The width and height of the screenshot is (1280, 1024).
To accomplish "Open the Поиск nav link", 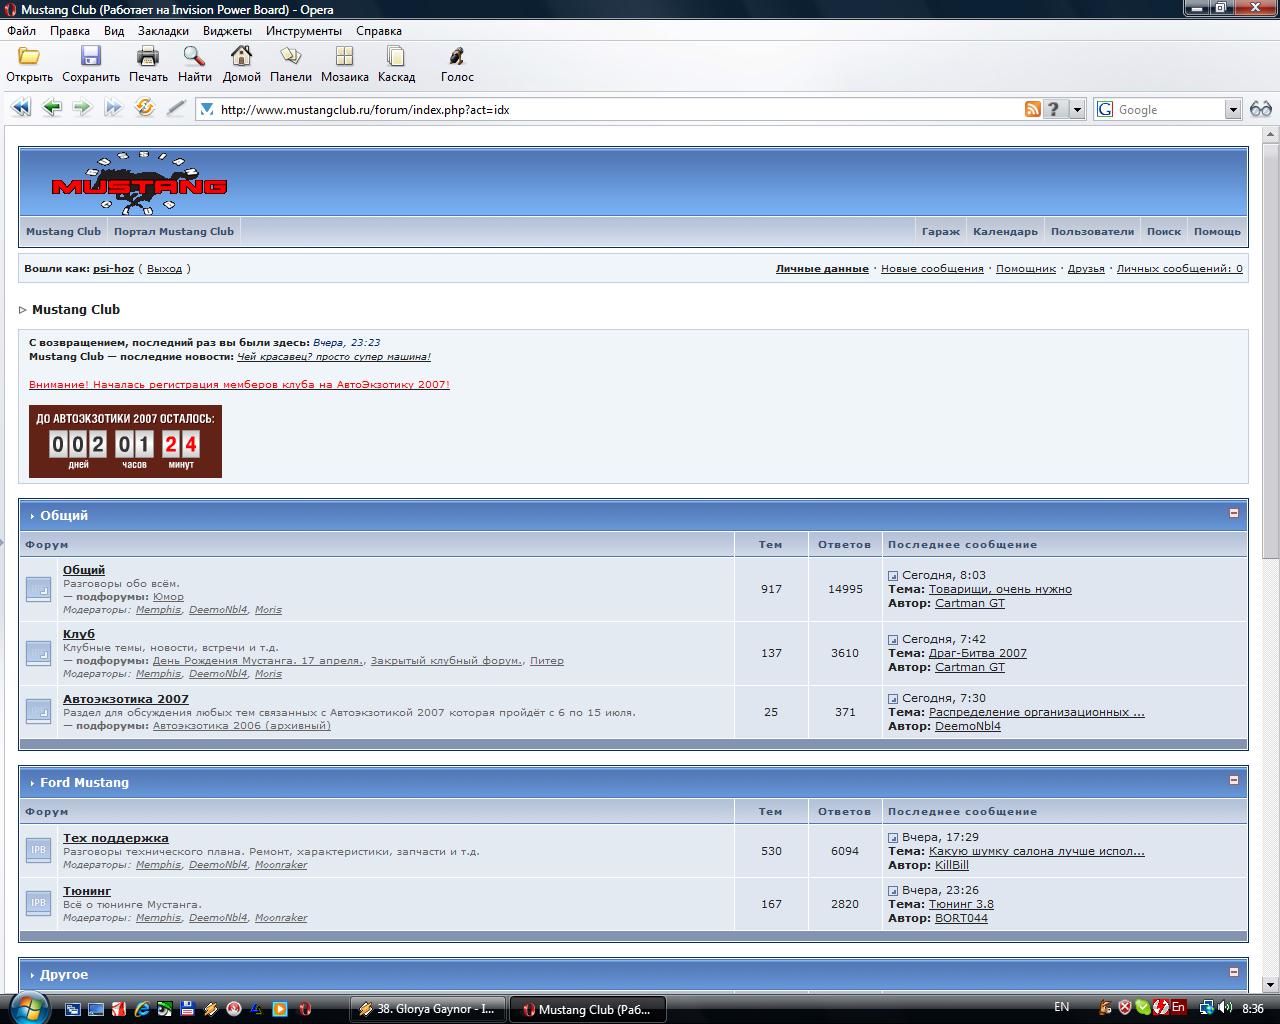I will click(x=1164, y=231).
